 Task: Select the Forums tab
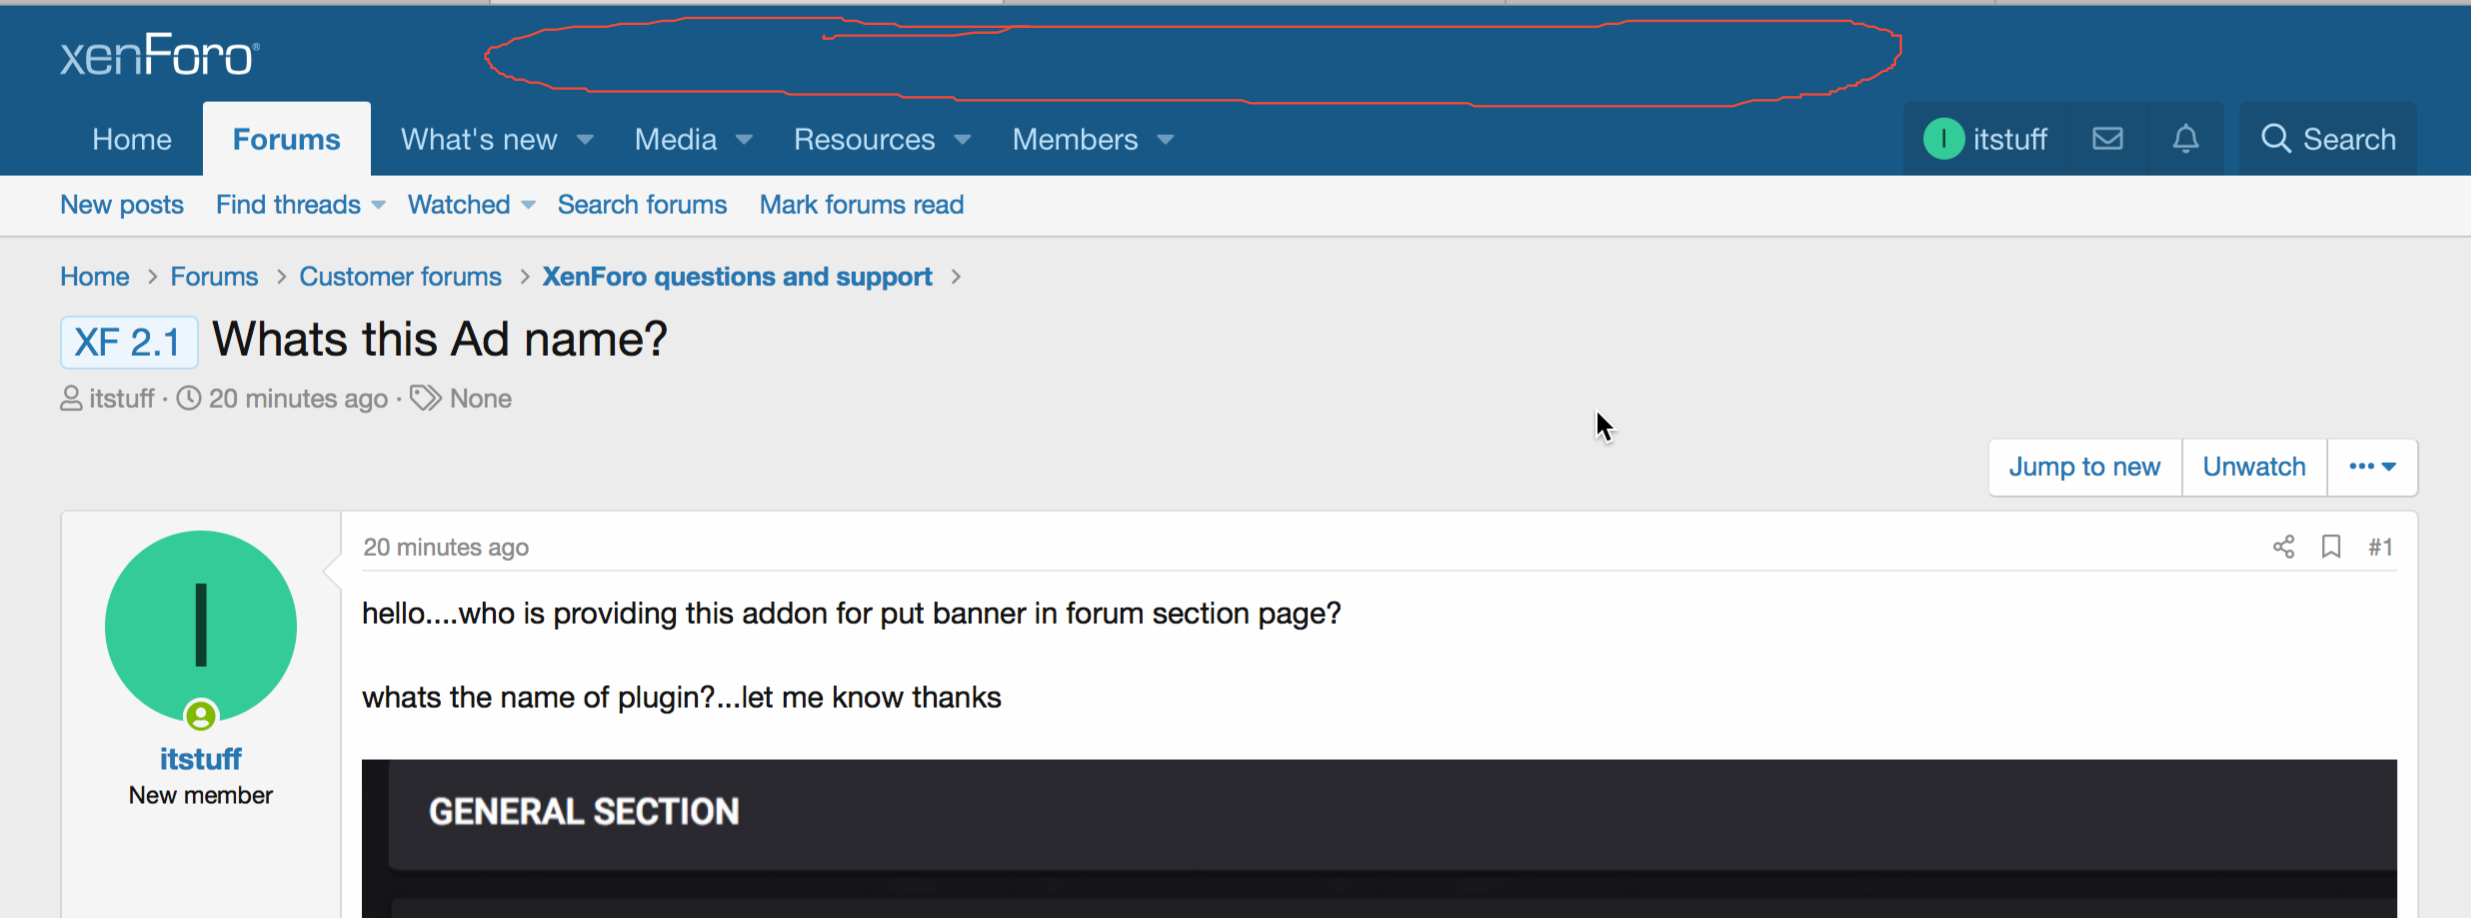[287, 140]
